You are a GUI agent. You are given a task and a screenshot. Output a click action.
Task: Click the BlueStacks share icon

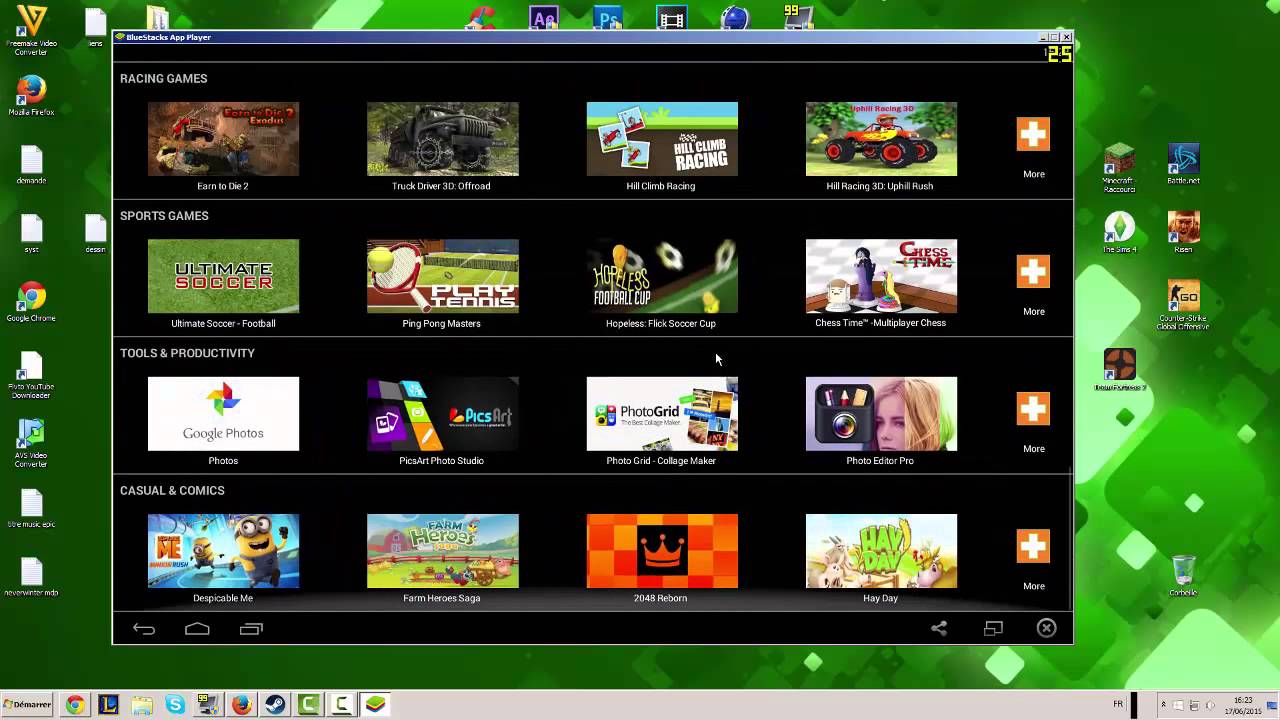pos(939,629)
